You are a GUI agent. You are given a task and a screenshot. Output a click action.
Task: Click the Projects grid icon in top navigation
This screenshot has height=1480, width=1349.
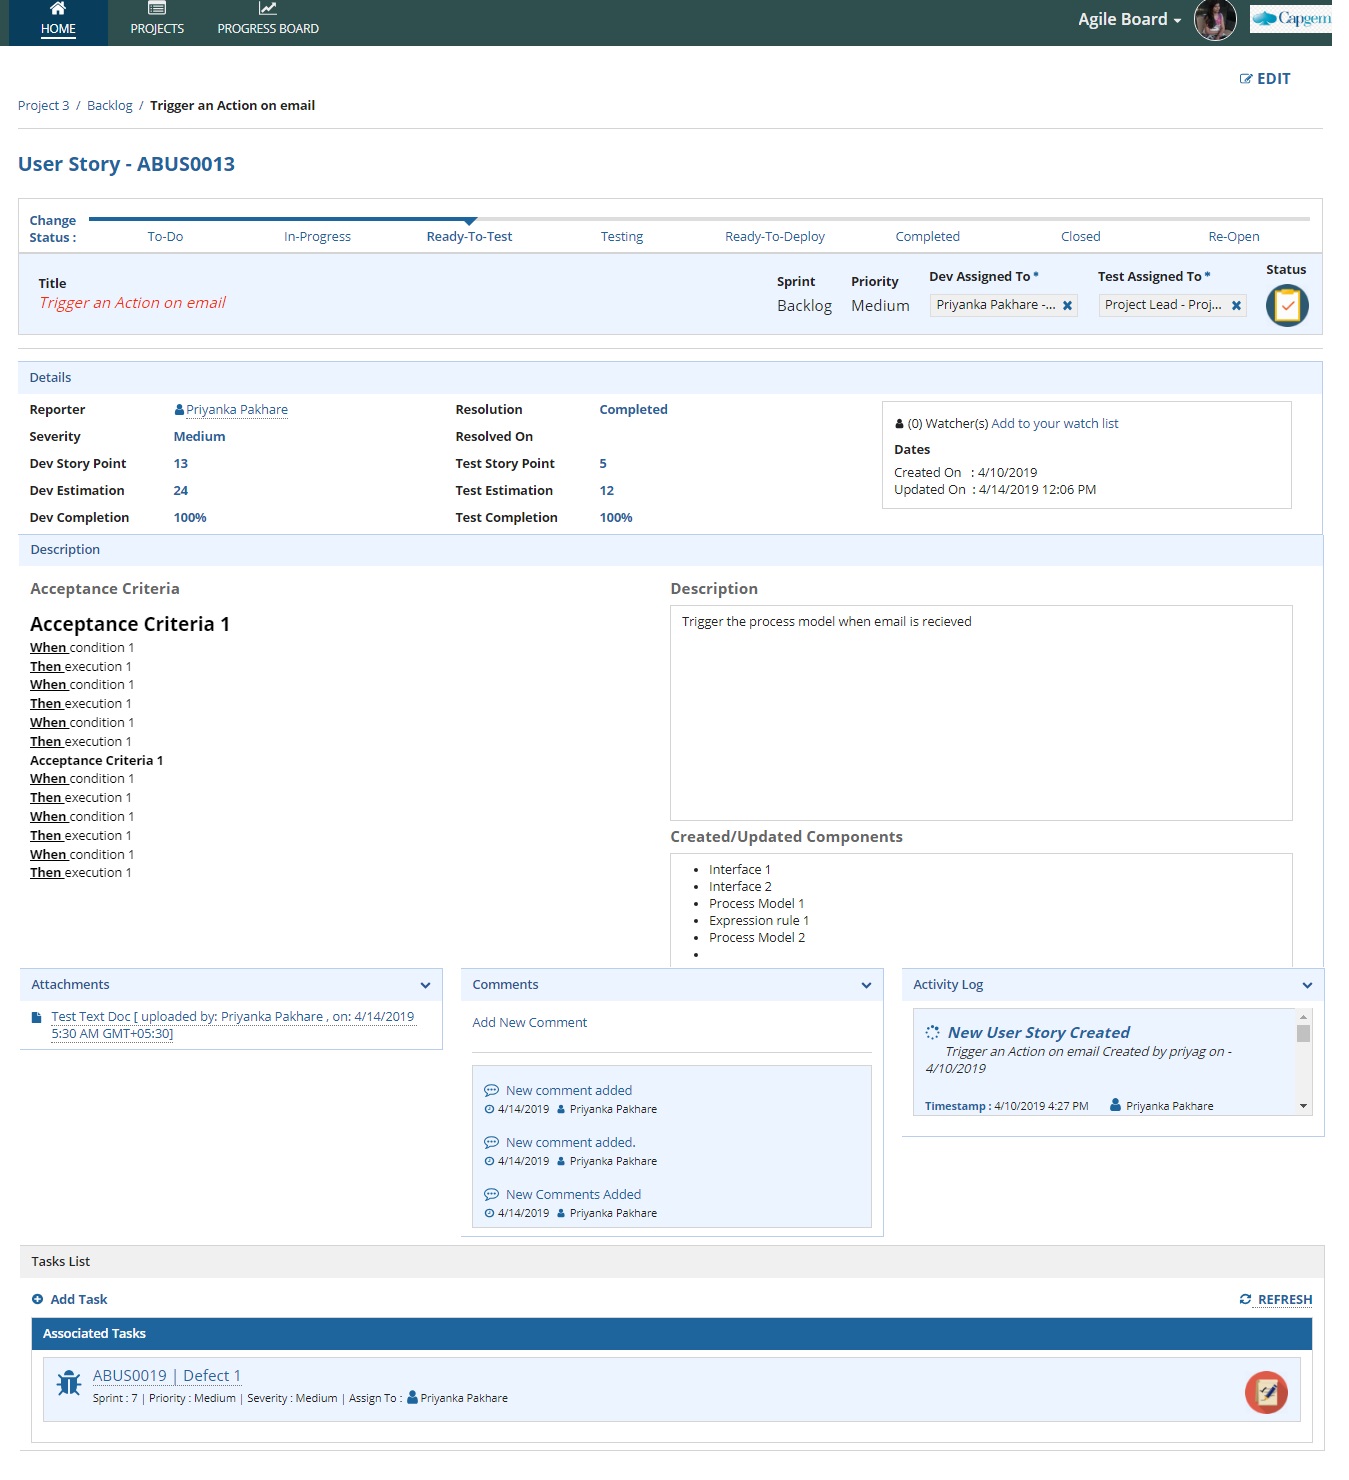156,8
